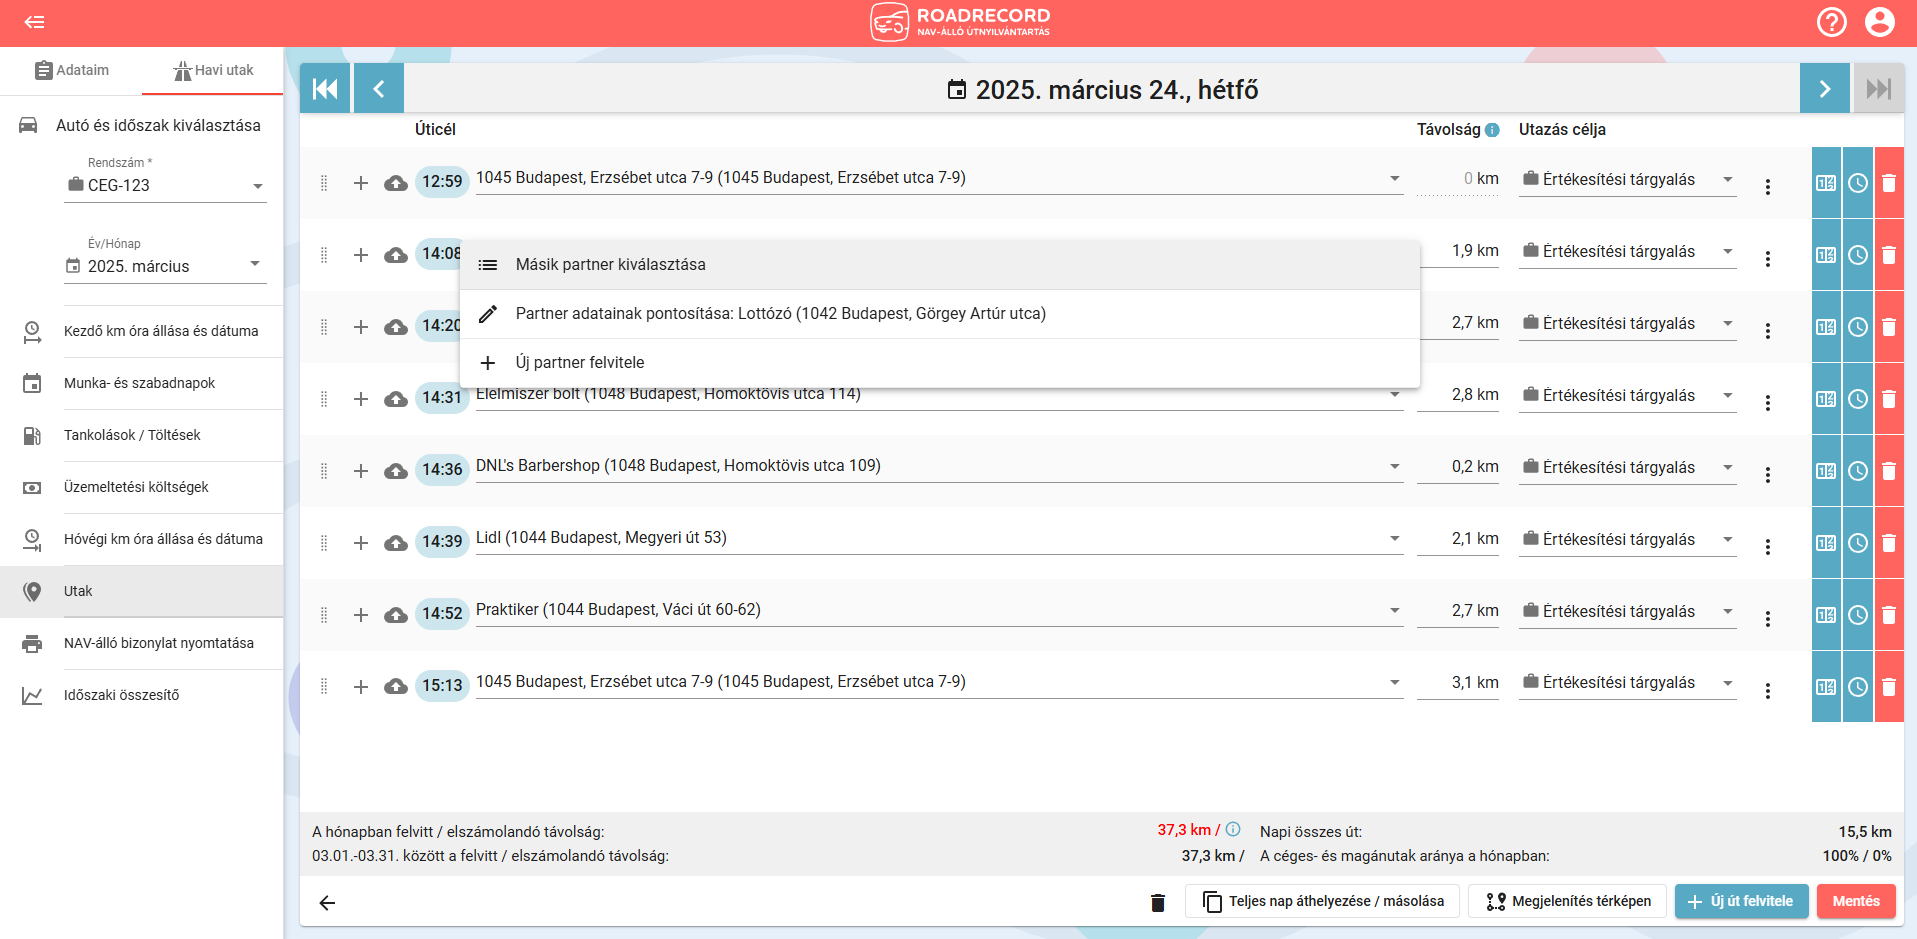The height and width of the screenshot is (939, 1917).
Task: Open three-dot menu for DNL's Barbershop row
Action: pyautogui.click(x=1767, y=474)
